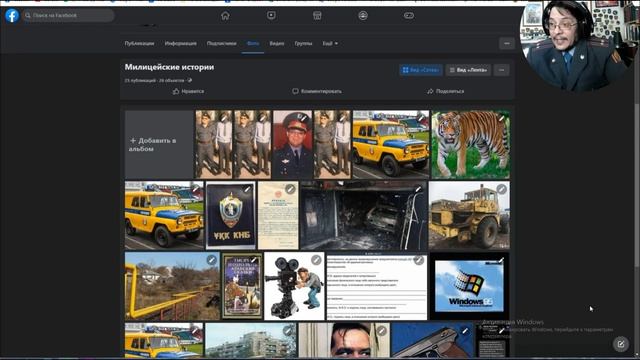
Task: Edit pencil on apartment building photo
Action: pos(288,331)
